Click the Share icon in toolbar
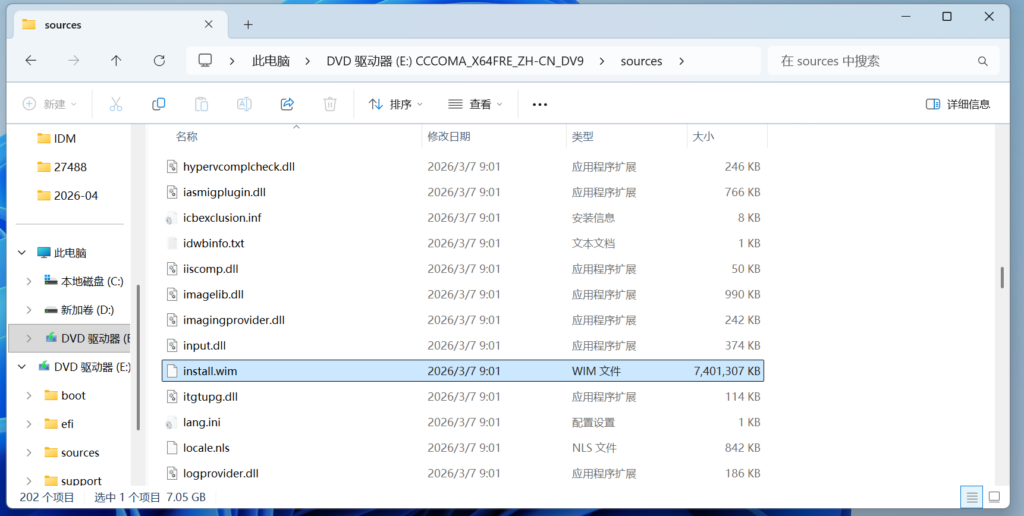The height and width of the screenshot is (516, 1024). click(287, 104)
